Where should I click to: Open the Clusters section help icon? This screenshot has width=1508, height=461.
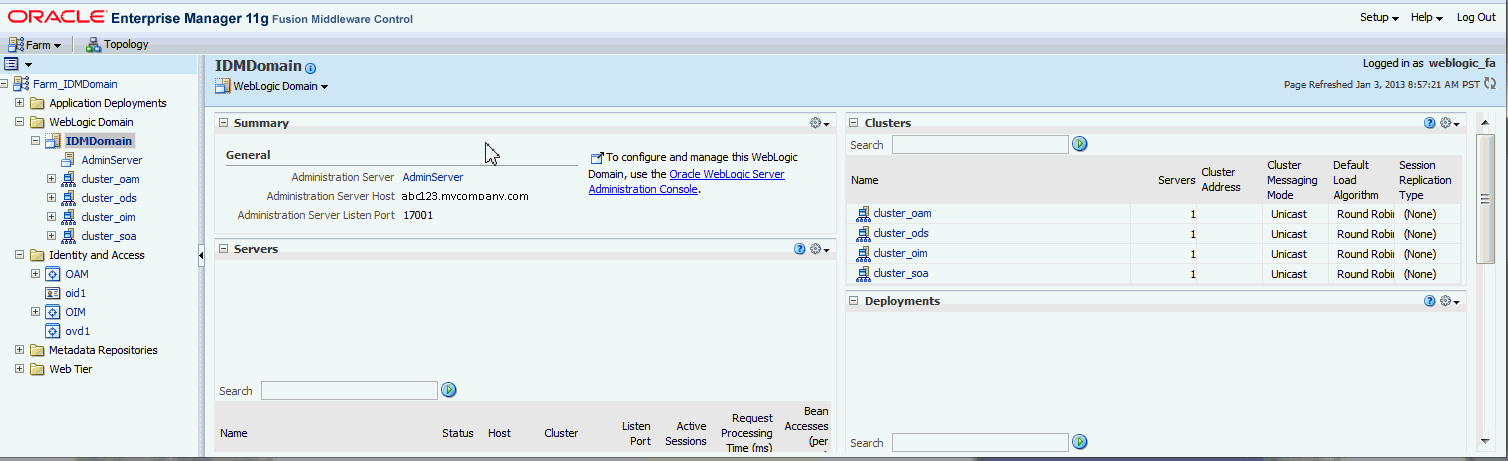(x=1430, y=123)
